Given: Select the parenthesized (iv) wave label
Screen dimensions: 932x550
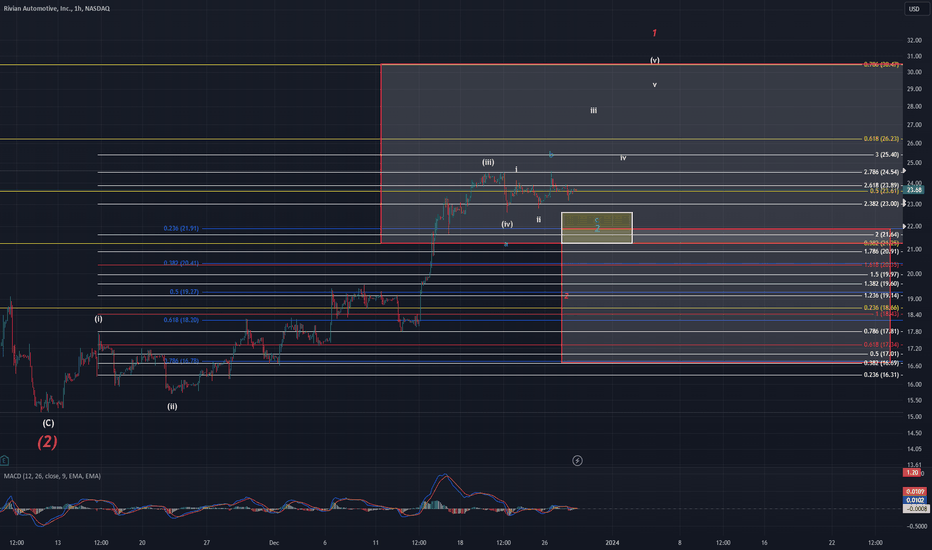Looking at the screenshot, I should click(507, 224).
